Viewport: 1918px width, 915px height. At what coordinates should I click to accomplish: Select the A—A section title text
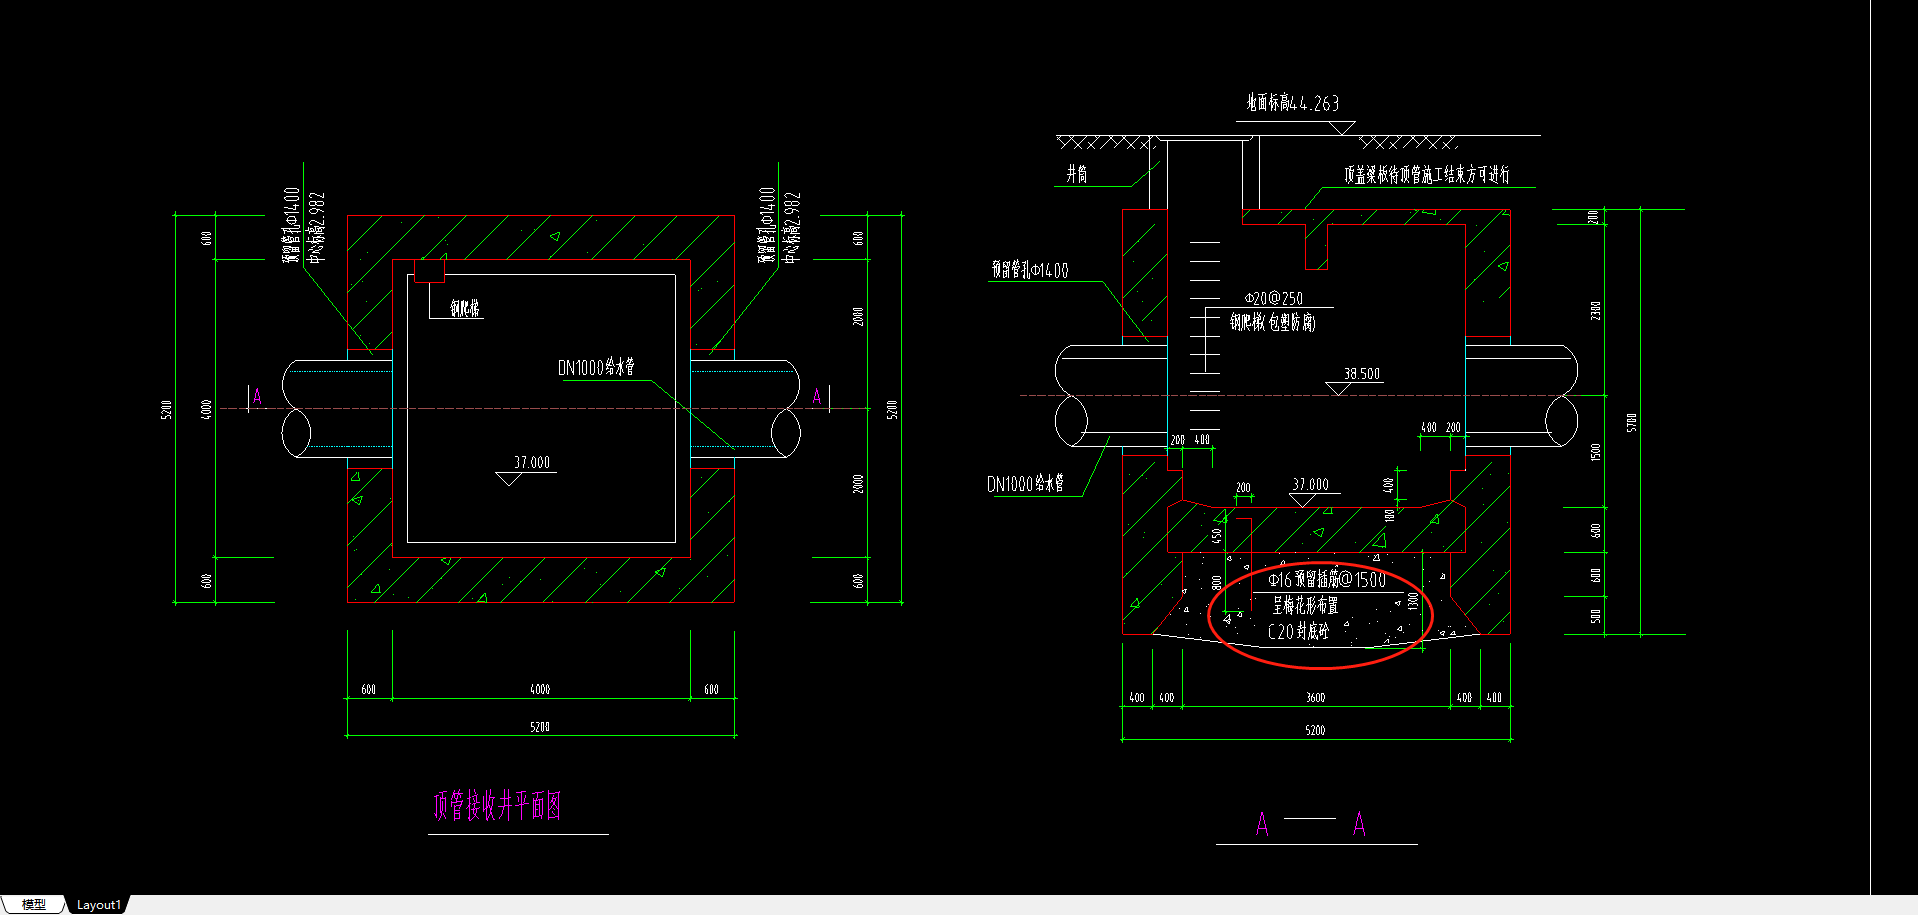(1311, 824)
